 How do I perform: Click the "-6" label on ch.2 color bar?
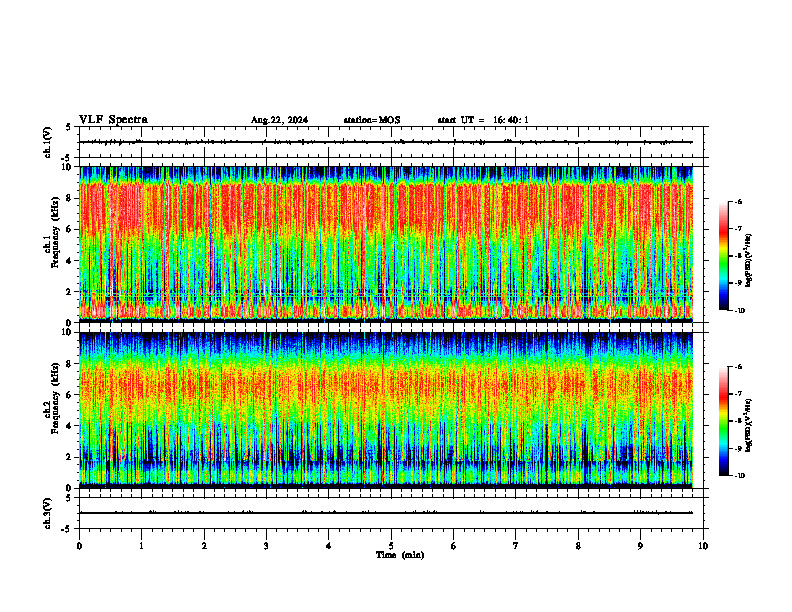738,367
